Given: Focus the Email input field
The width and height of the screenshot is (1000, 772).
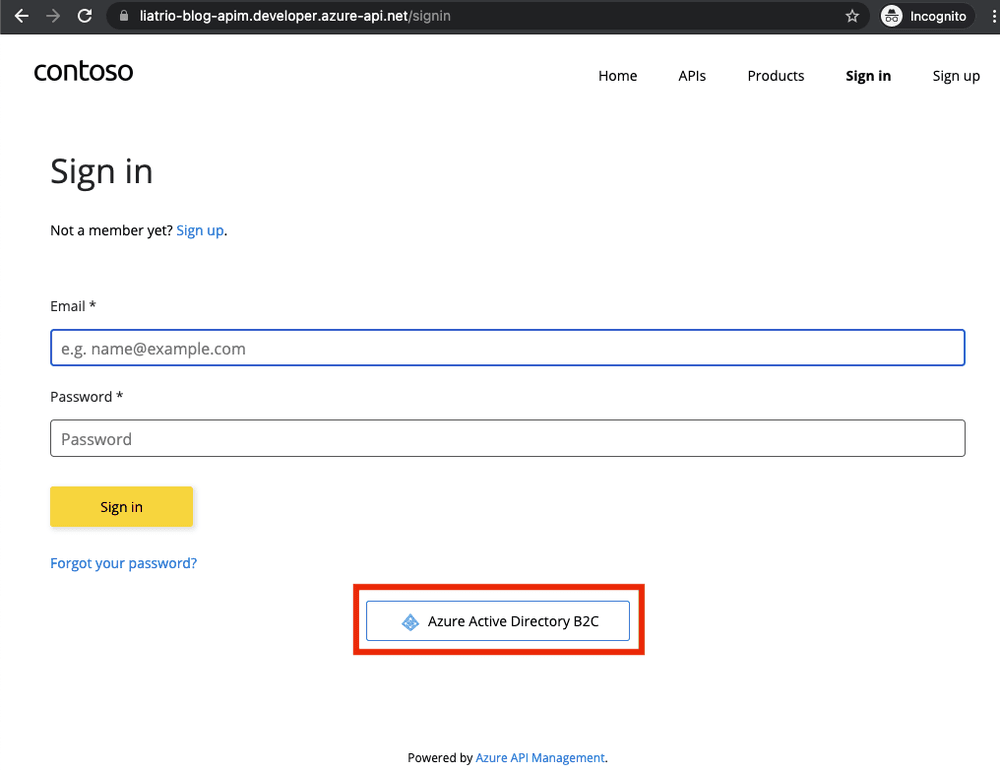Looking at the screenshot, I should [508, 348].
